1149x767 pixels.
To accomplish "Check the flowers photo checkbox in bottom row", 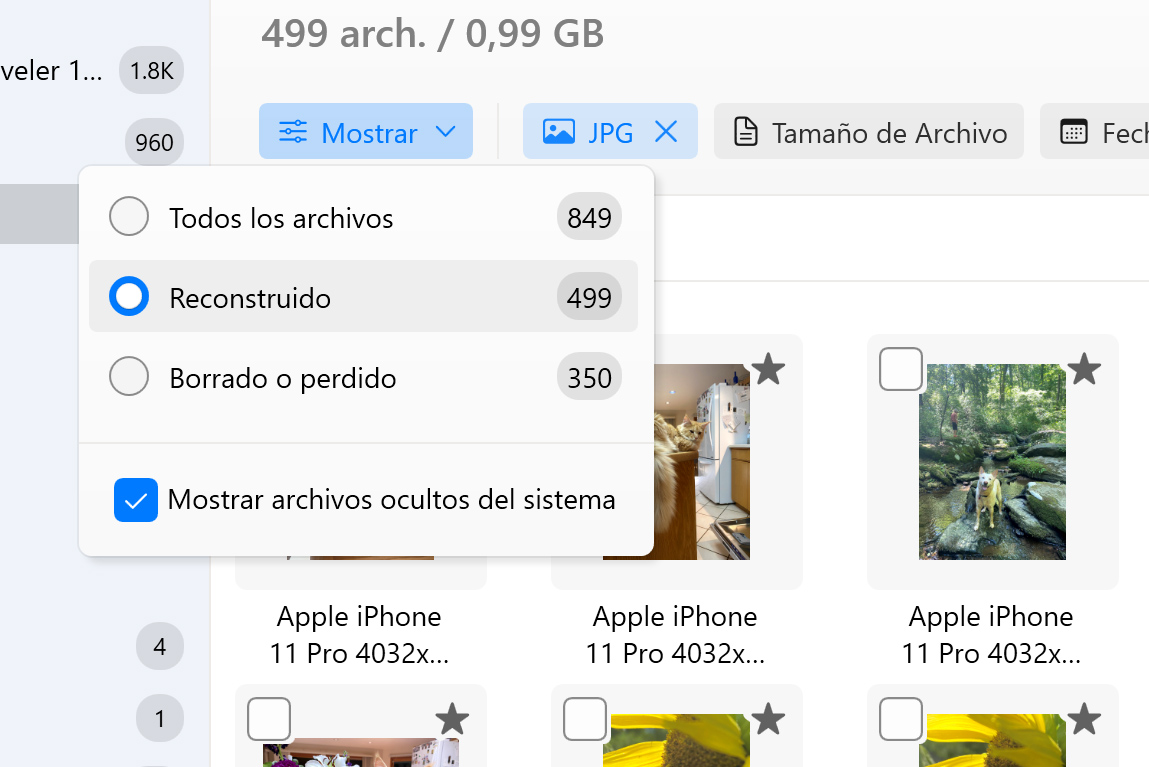I will click(x=269, y=719).
